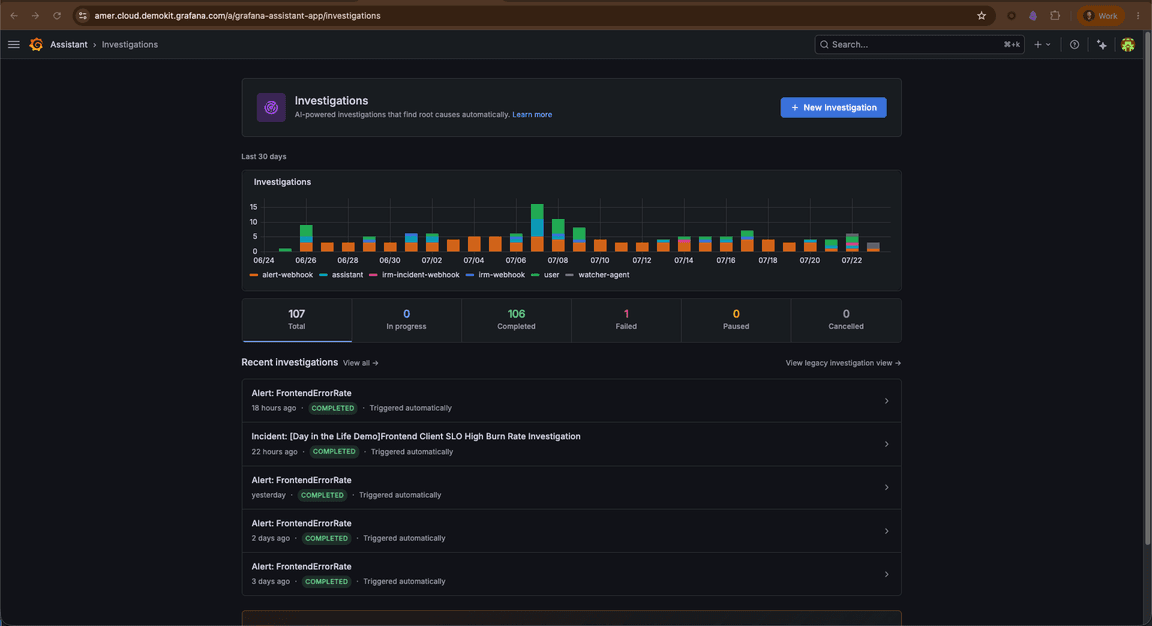Expand the Incident Day in the Life chevron
The image size is (1152, 626).
[887, 445]
